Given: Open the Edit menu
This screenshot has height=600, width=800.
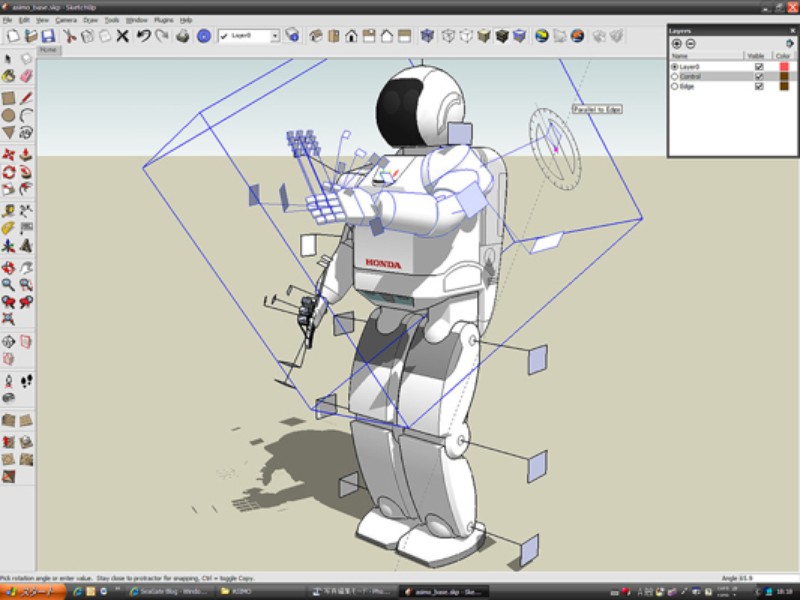Looking at the screenshot, I should (x=24, y=20).
